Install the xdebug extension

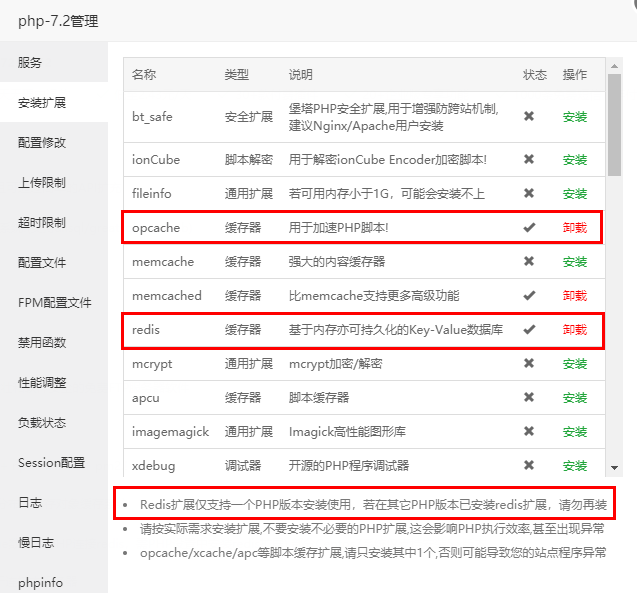click(575, 466)
